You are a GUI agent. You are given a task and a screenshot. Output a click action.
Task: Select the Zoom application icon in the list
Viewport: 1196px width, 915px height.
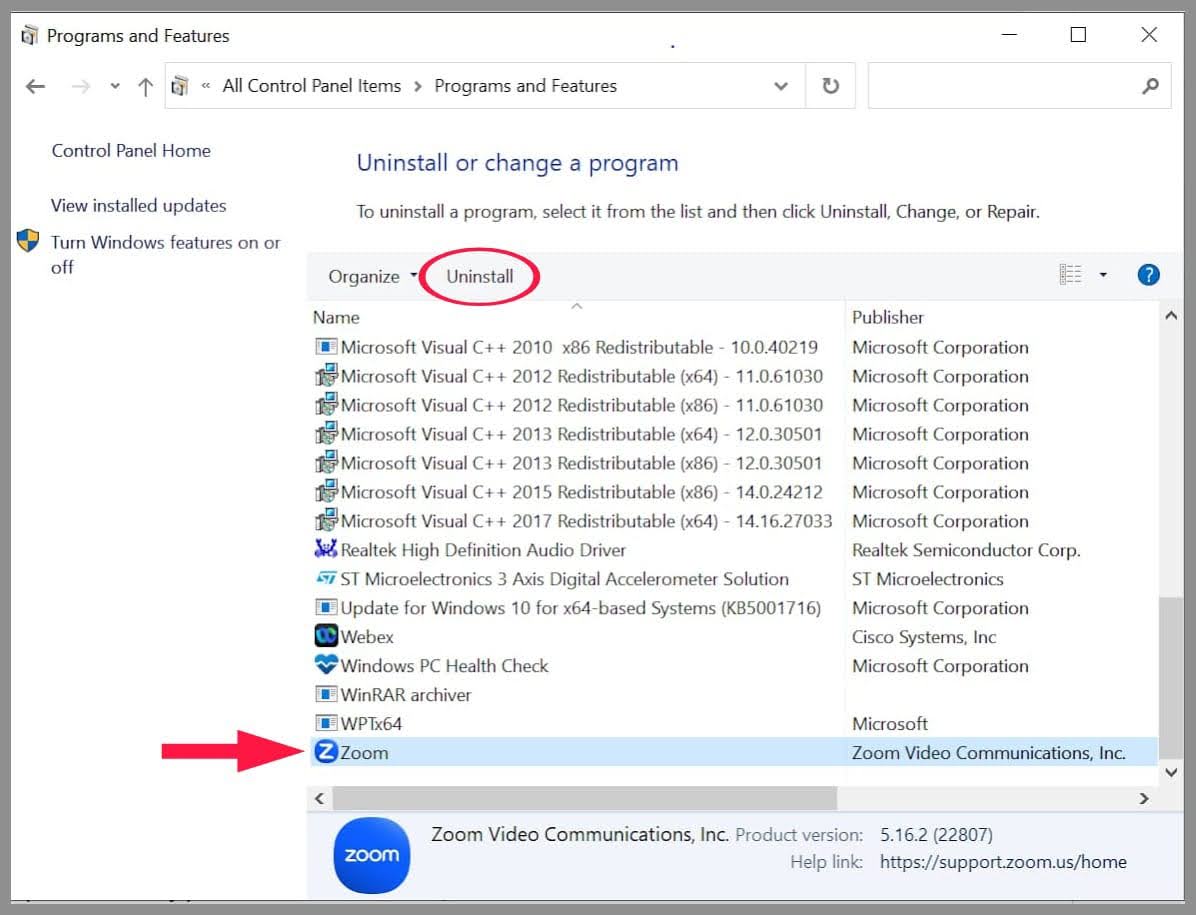click(x=326, y=752)
